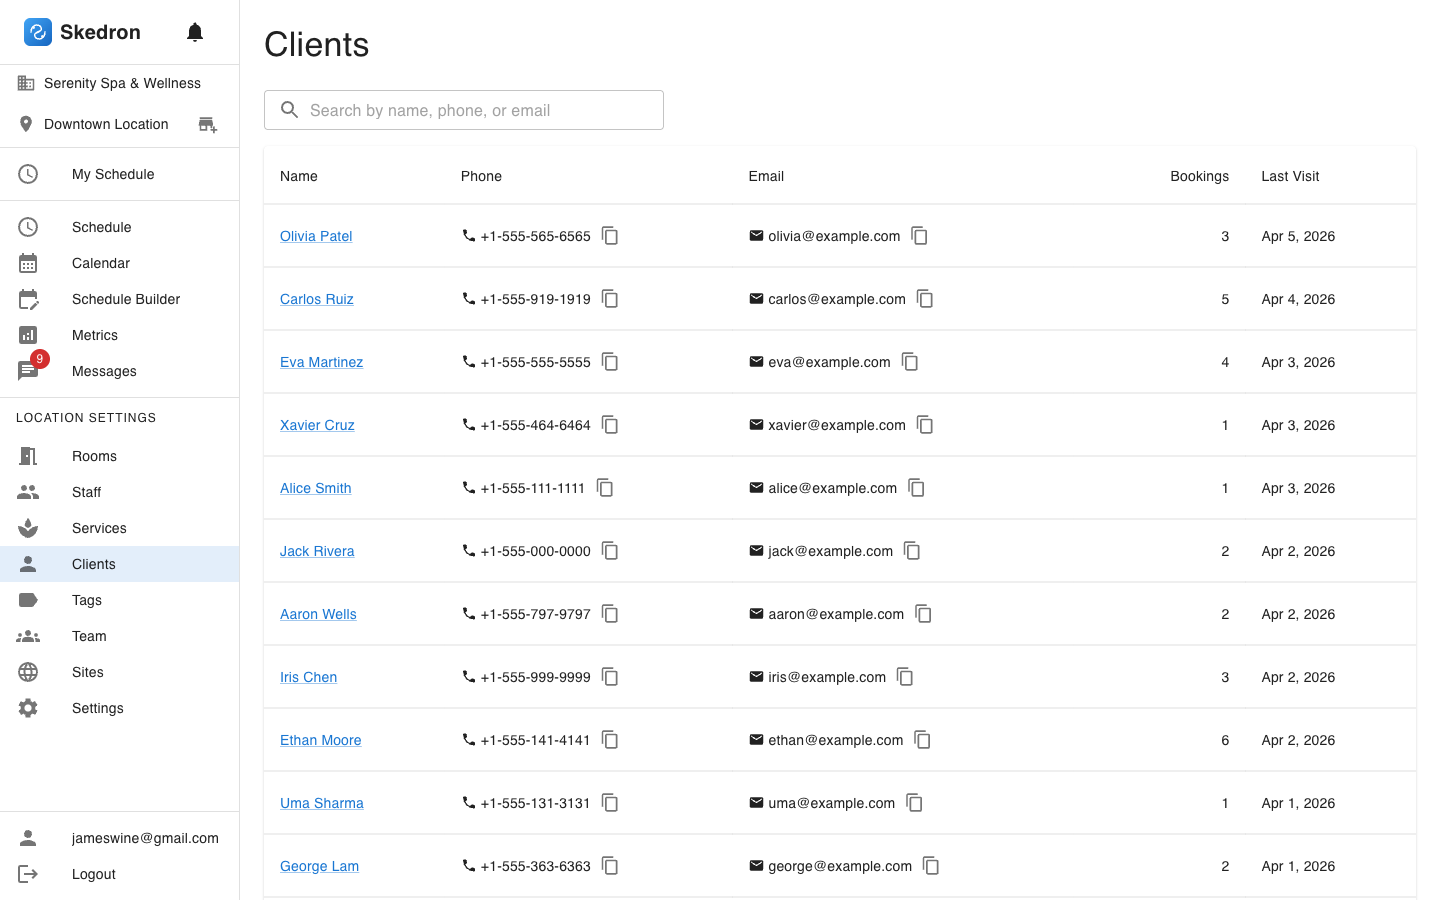Open location Settings
Screen dimensions: 1440x900
[x=119, y=708]
